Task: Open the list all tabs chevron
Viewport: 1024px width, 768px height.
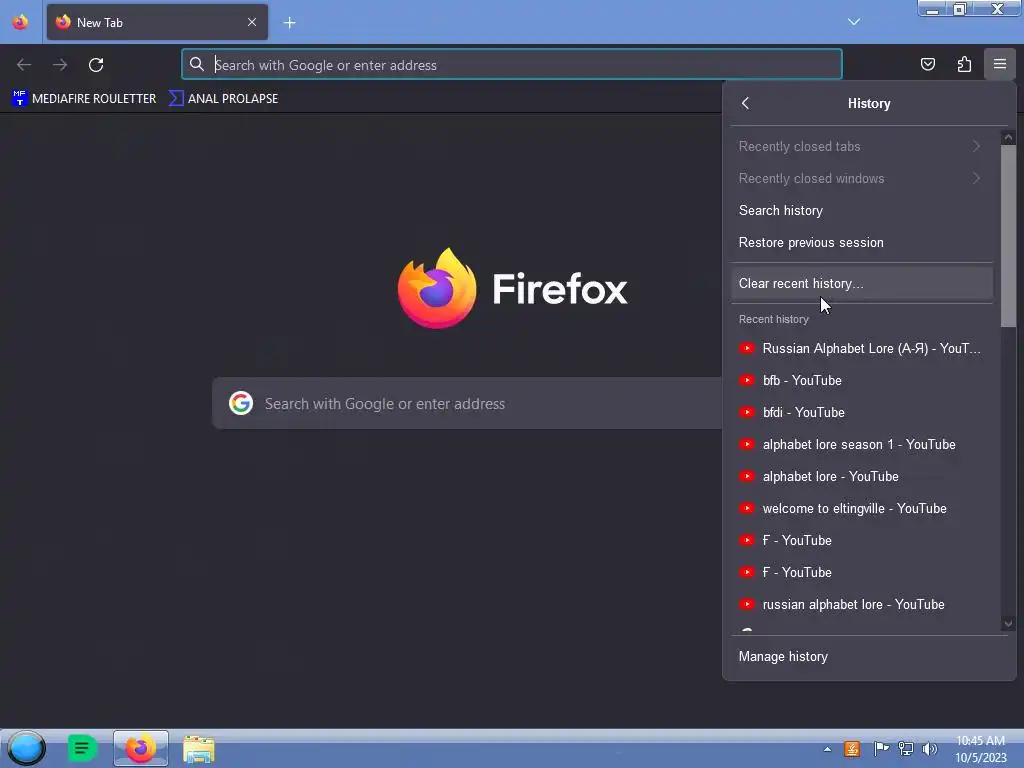Action: (x=854, y=22)
